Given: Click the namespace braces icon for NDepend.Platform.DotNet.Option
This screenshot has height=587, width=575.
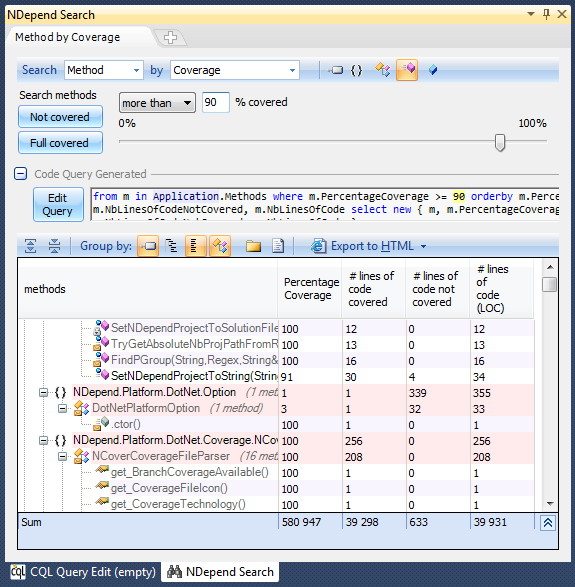Looking at the screenshot, I should 60,392.
